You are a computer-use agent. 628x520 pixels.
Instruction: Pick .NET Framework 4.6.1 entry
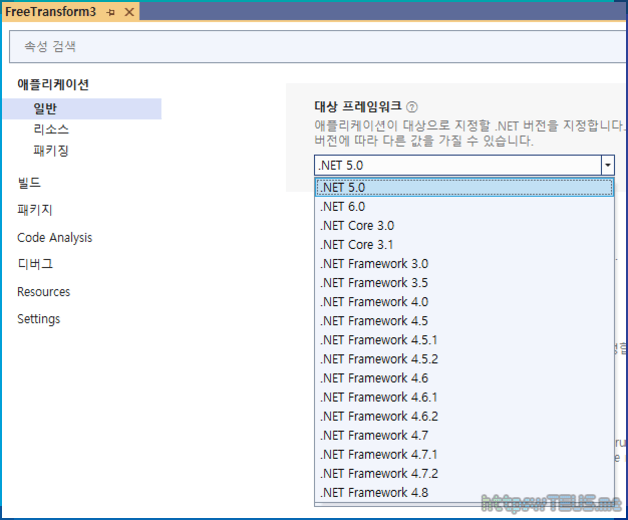tap(464, 397)
